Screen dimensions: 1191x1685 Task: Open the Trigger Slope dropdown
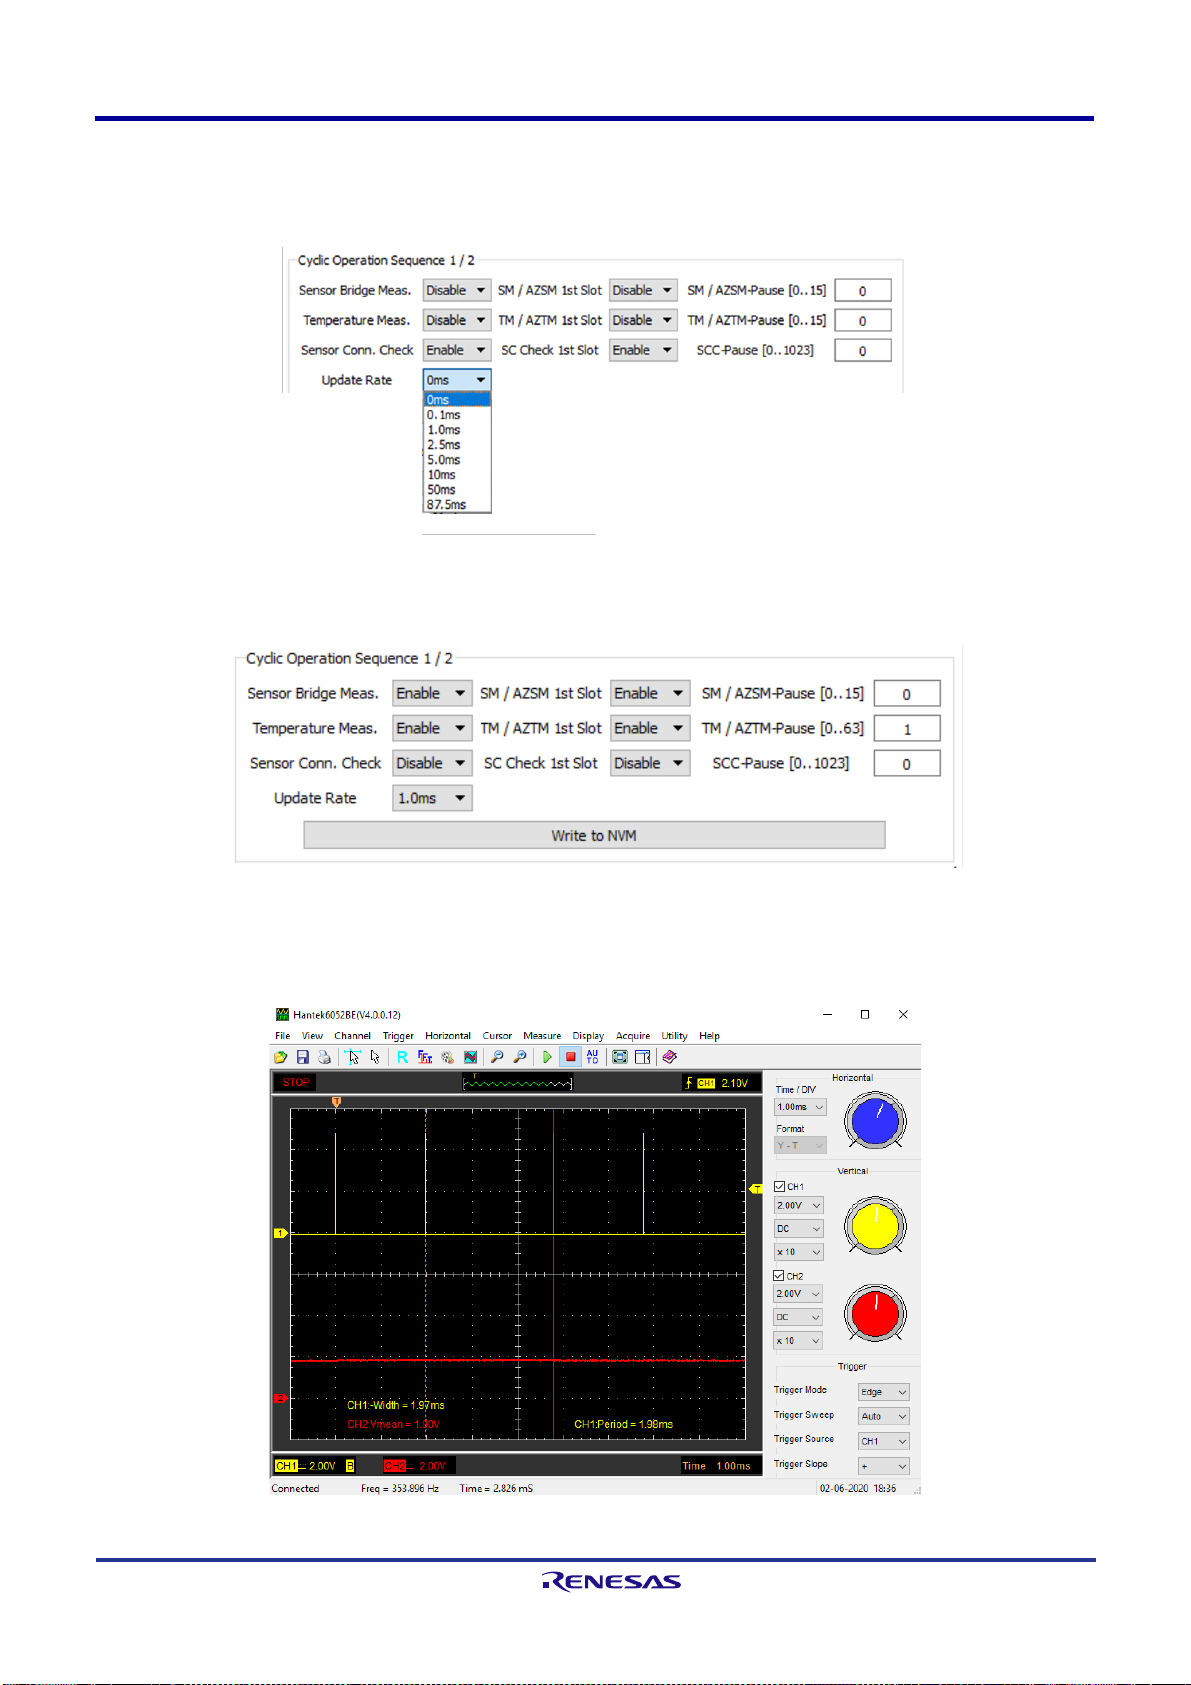coord(884,1466)
